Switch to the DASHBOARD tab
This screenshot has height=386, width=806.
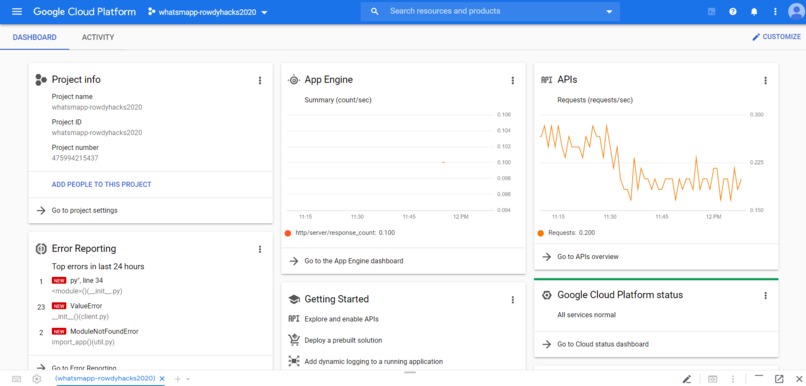(x=34, y=38)
